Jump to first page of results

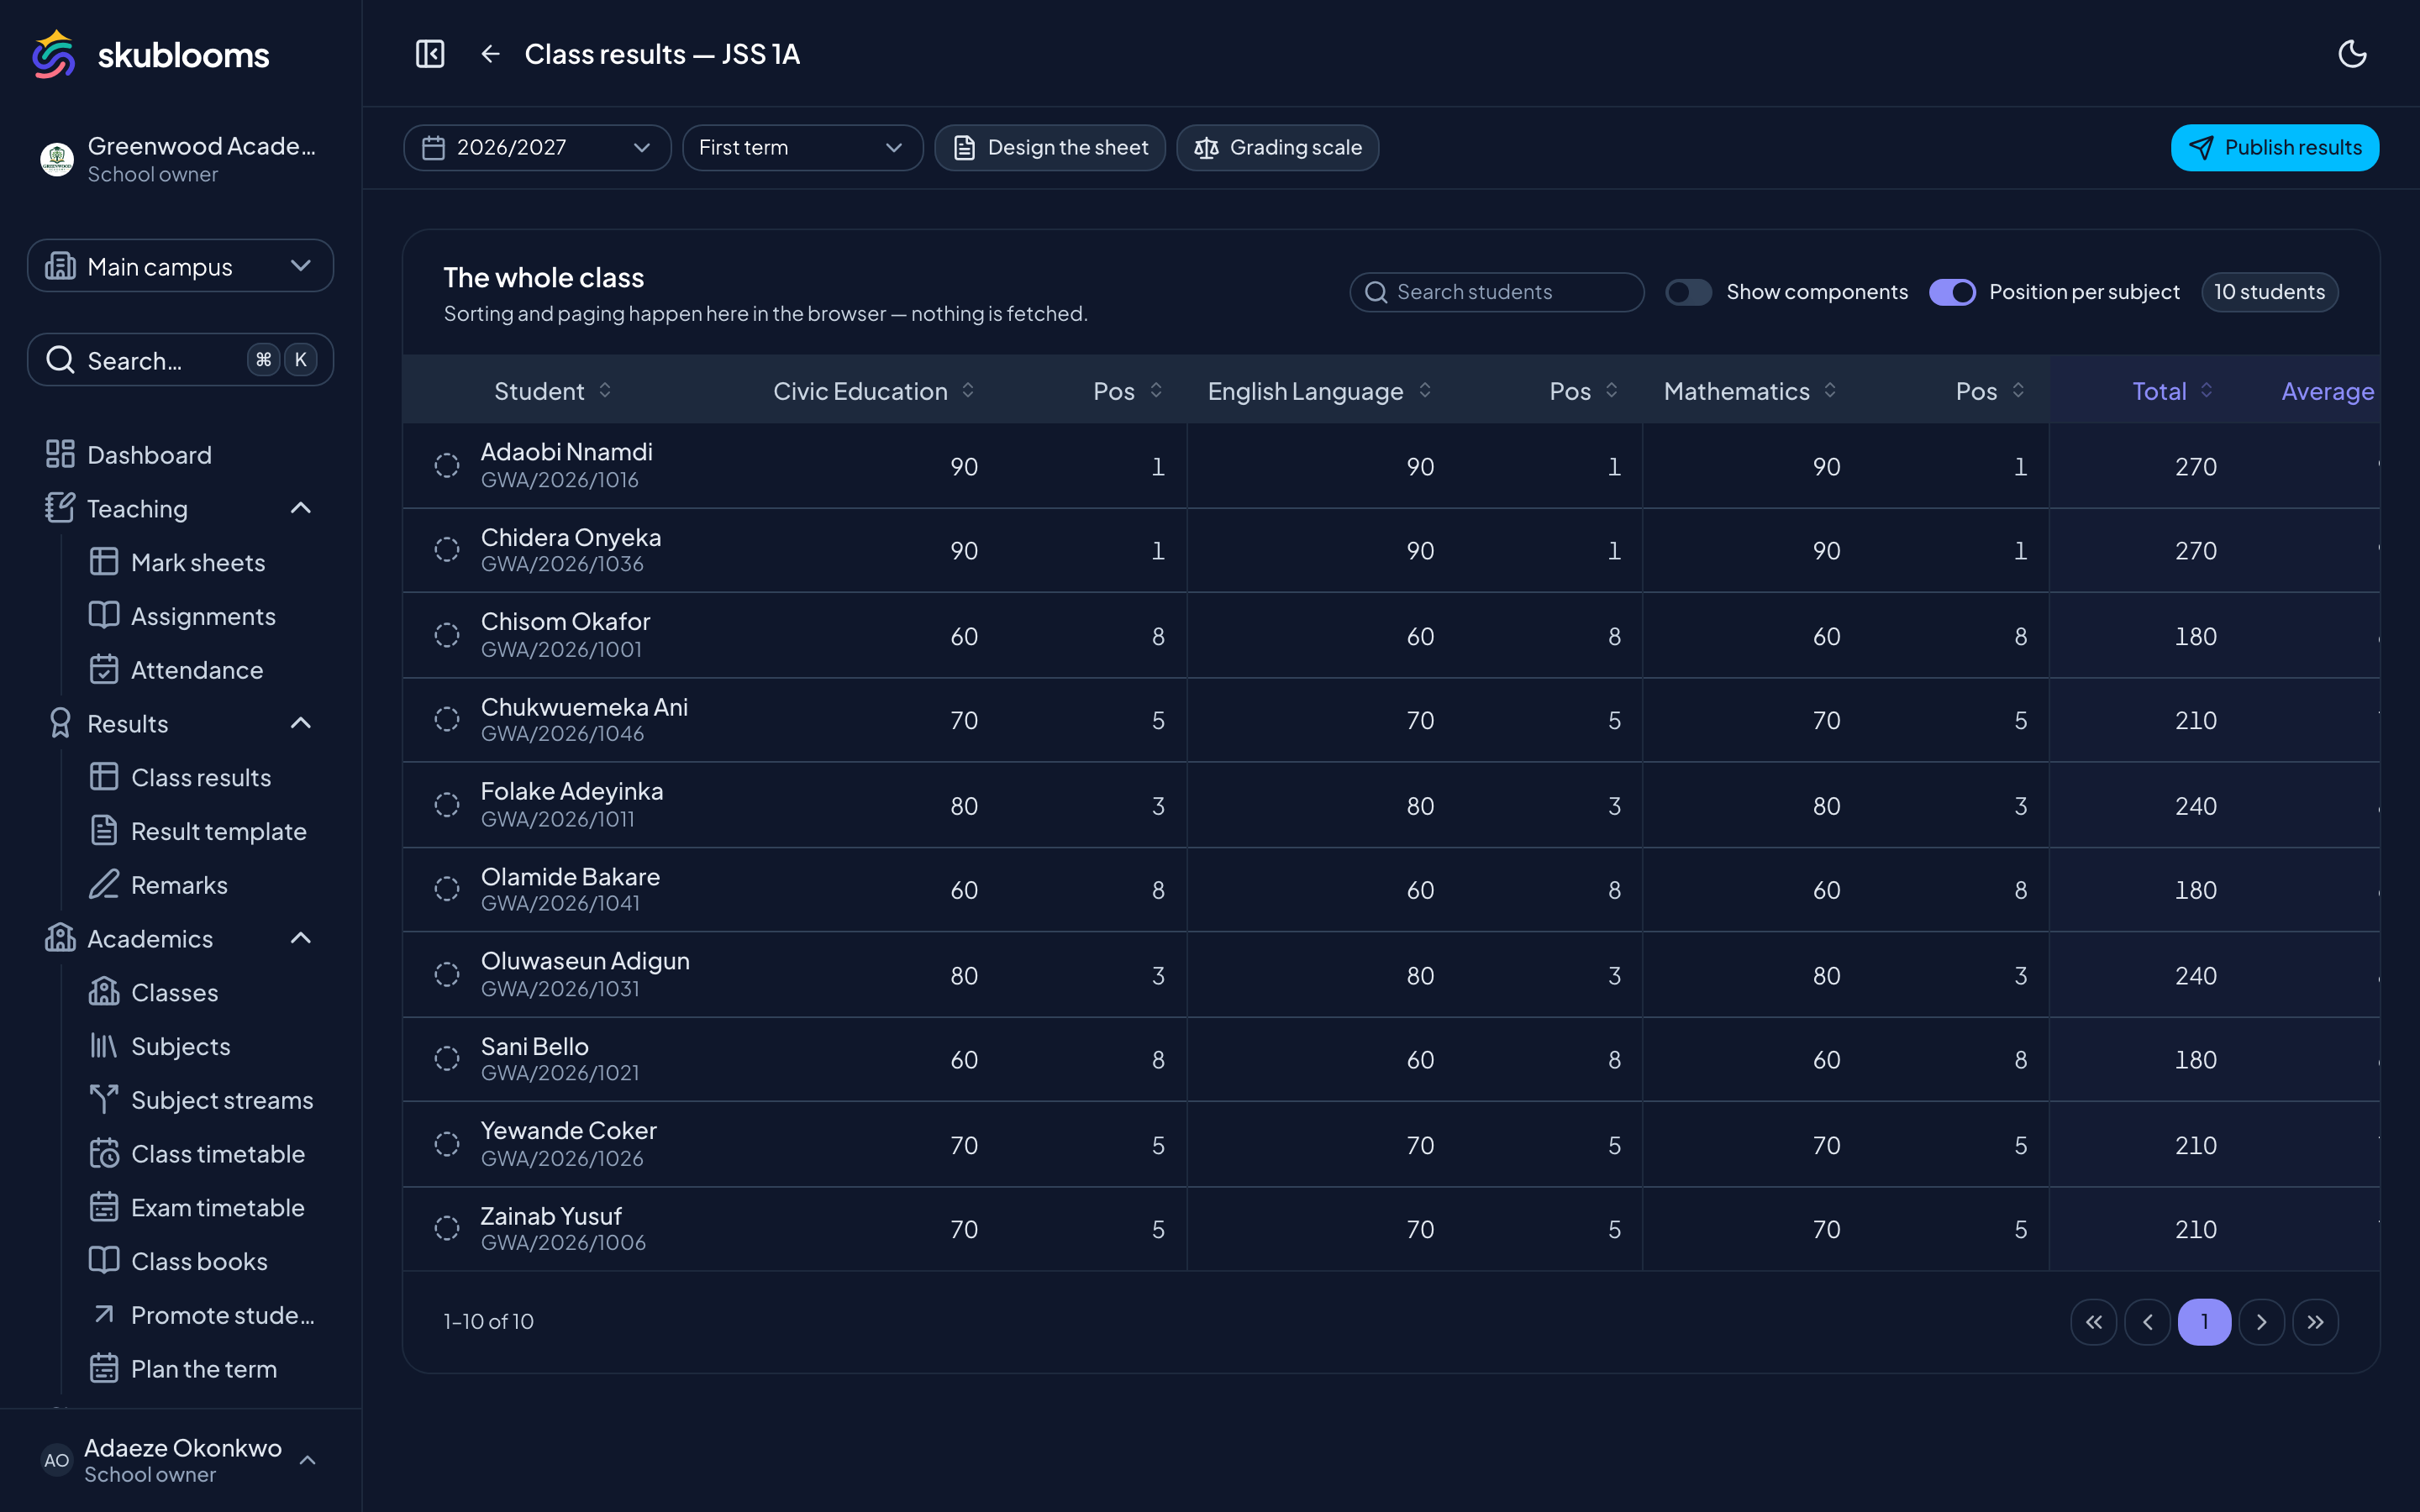point(2093,1322)
